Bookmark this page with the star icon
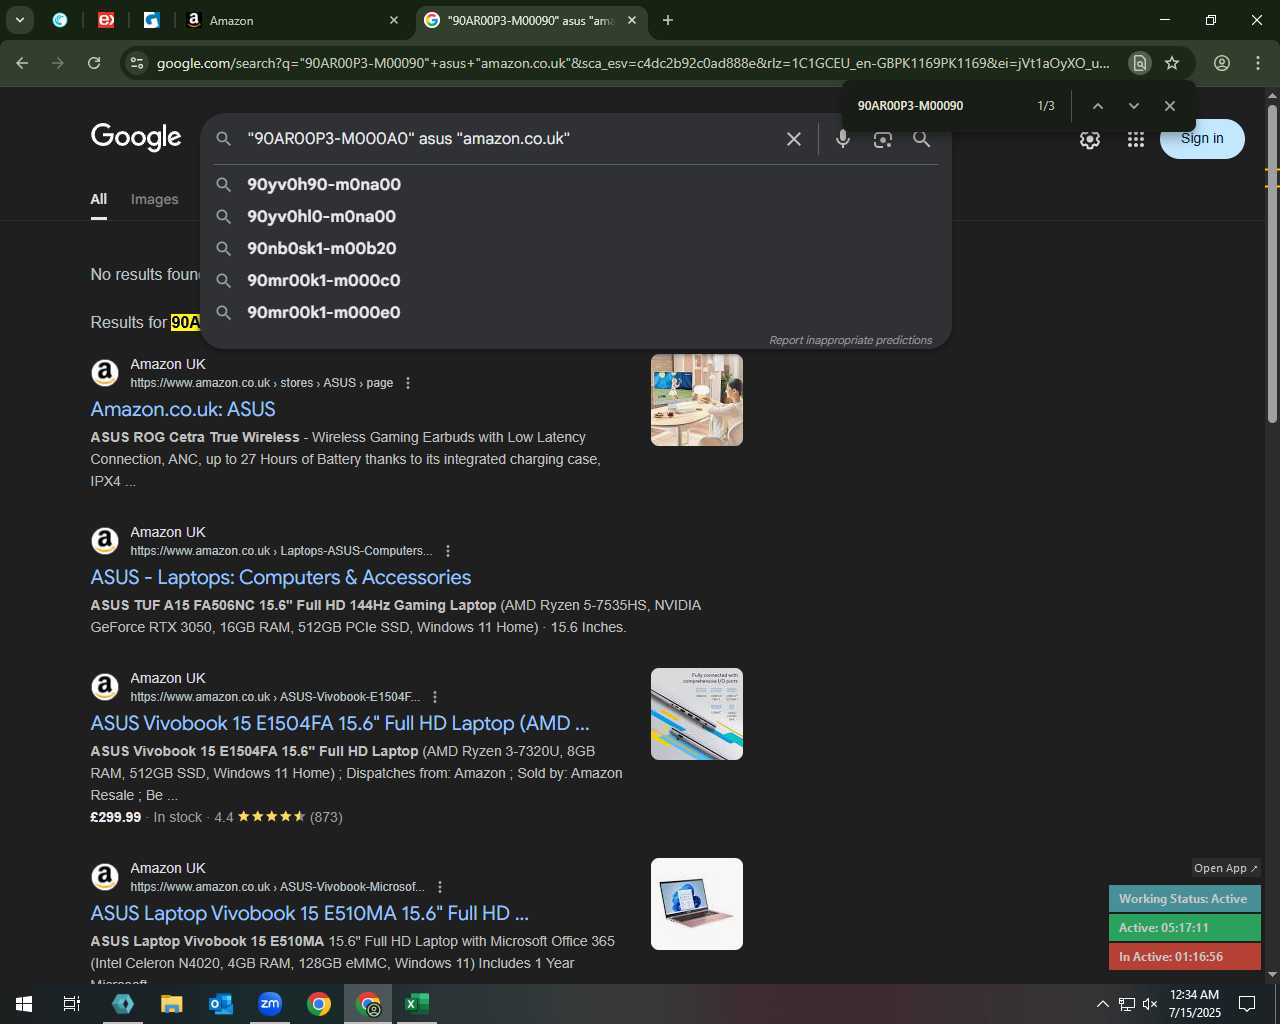 pyautogui.click(x=1172, y=63)
